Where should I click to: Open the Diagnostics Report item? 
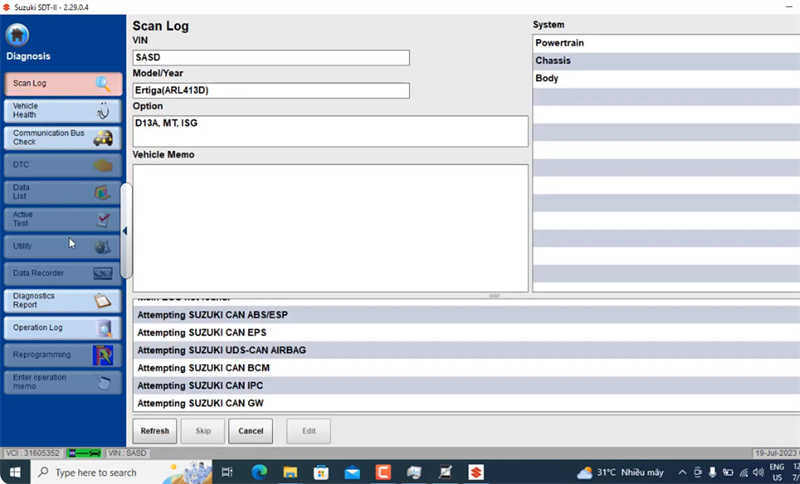point(63,300)
